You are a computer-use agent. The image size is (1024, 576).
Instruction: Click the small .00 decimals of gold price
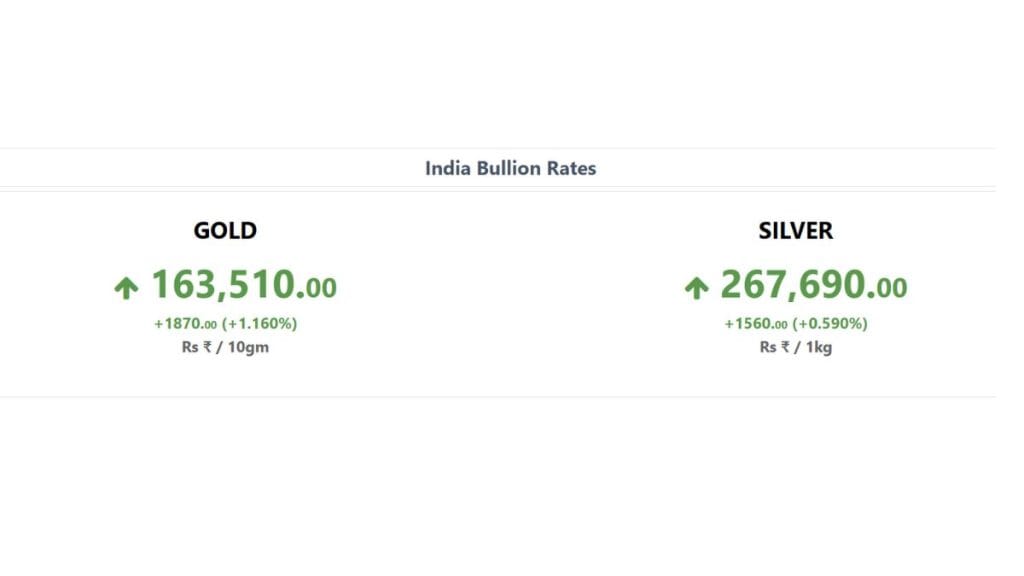320,289
